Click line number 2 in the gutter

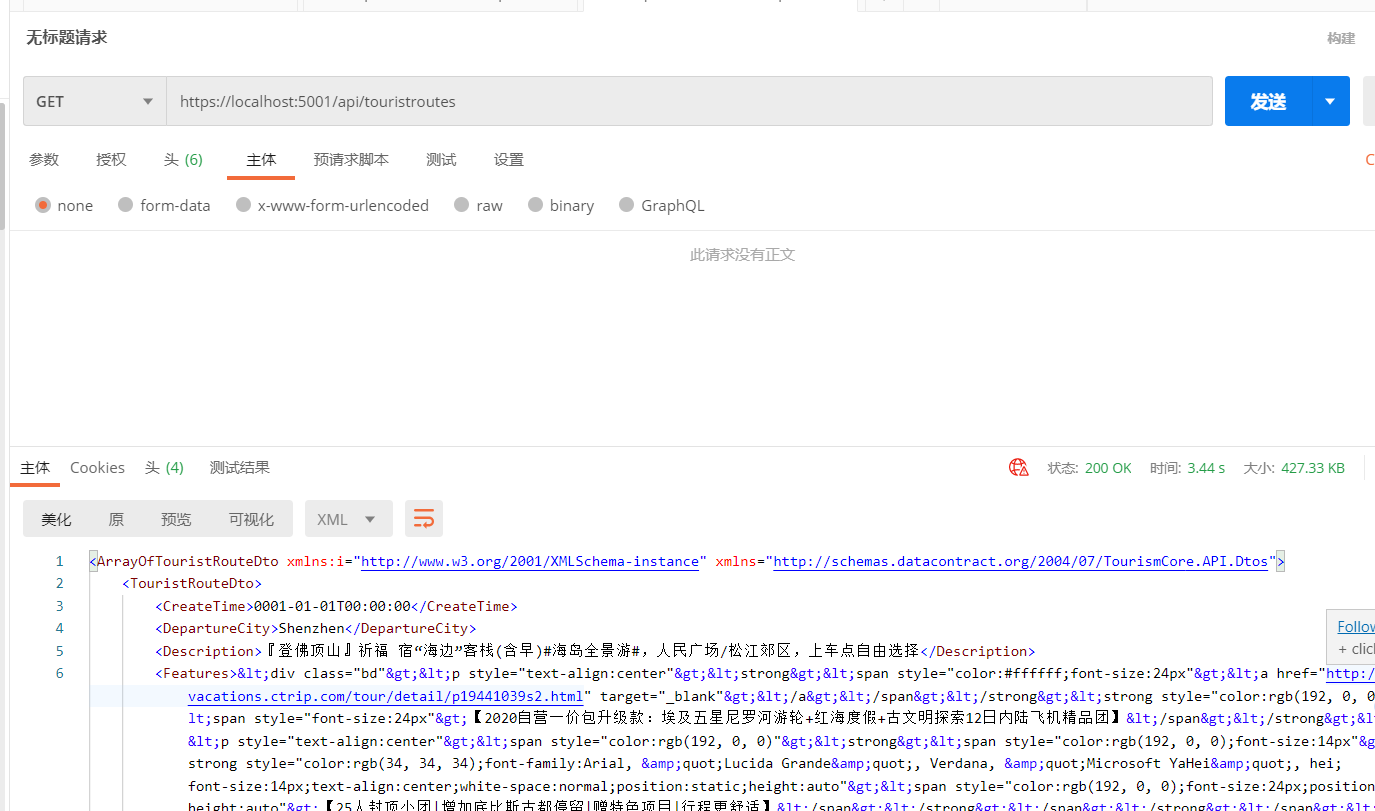tap(60, 583)
